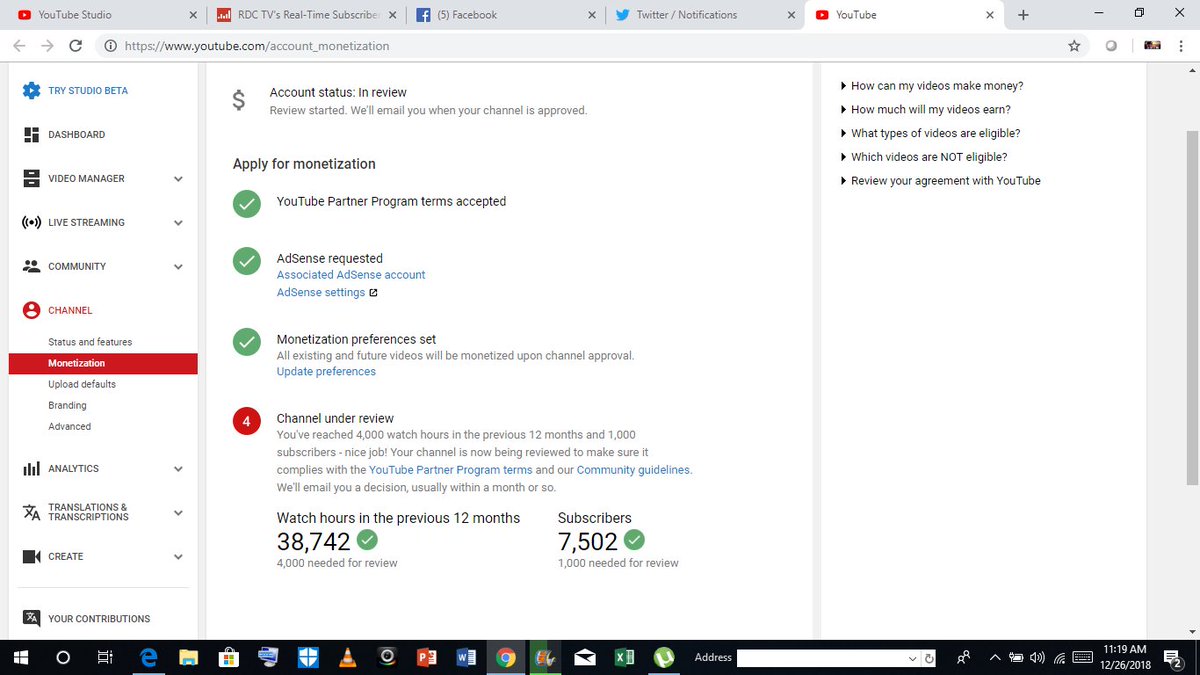The width and height of the screenshot is (1200, 675).
Task: Expand the Create section chevron
Action: 178,557
